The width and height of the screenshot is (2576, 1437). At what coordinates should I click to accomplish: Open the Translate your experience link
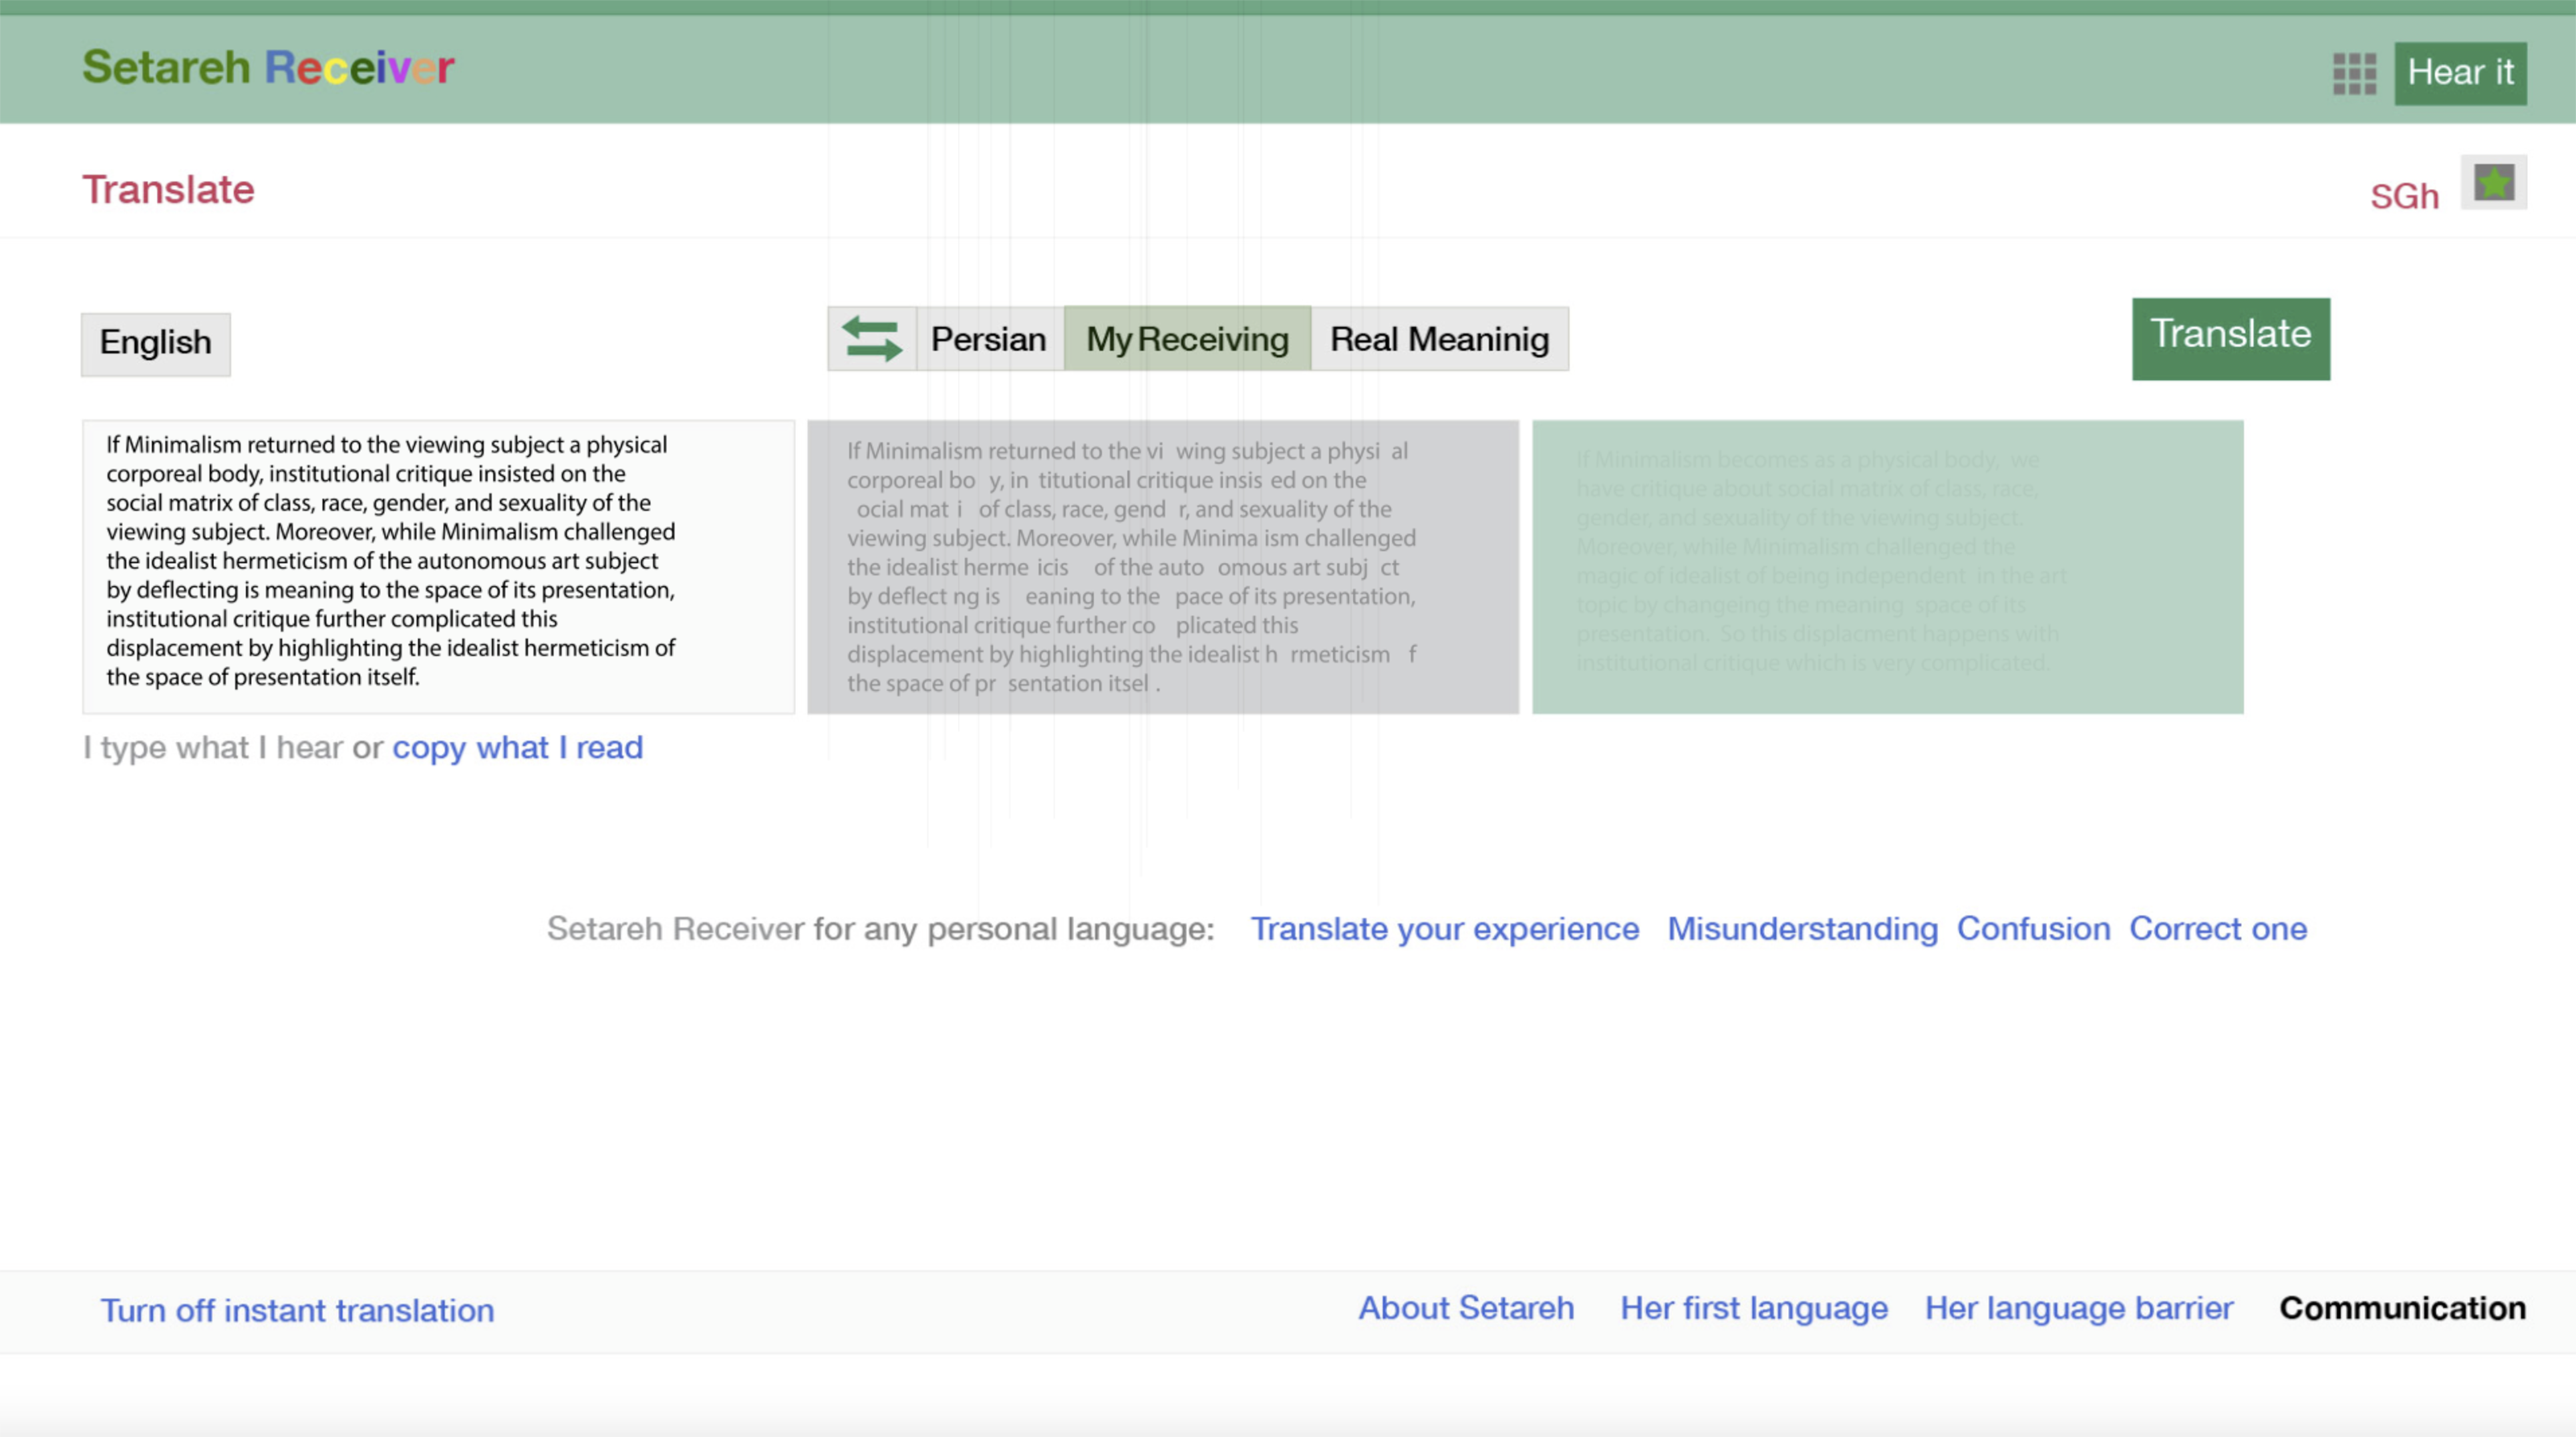pyautogui.click(x=1444, y=928)
